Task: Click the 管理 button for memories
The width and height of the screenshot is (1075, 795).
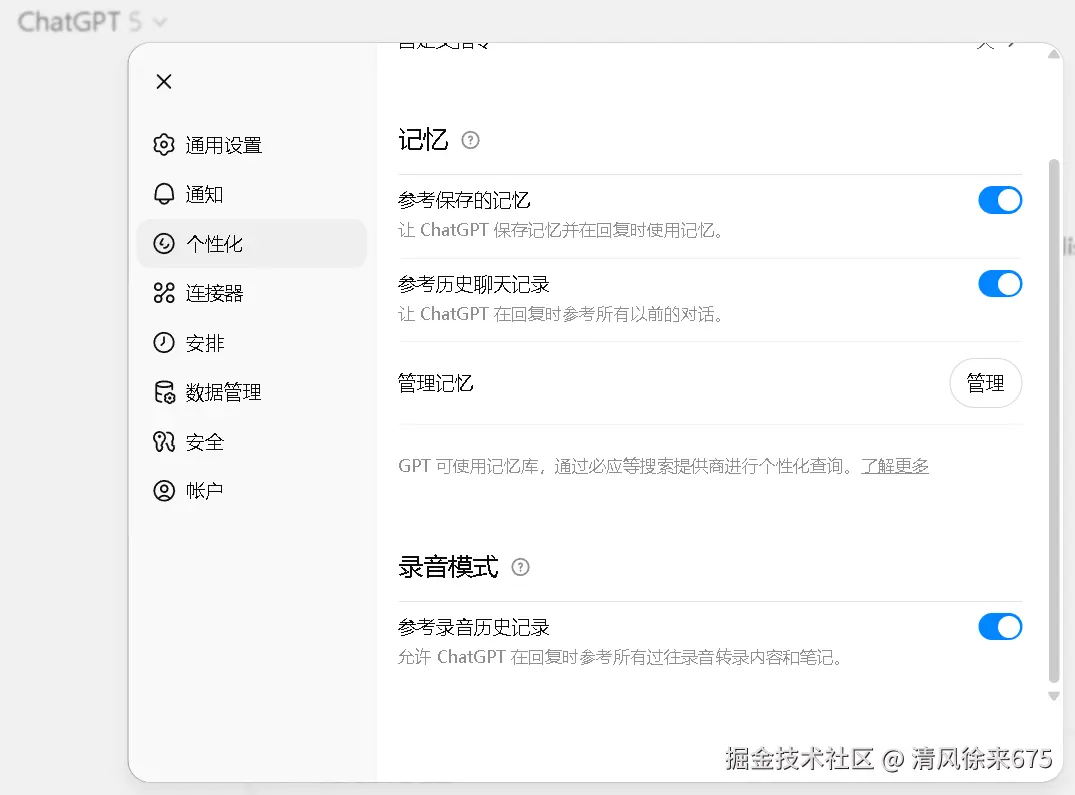Action: [985, 383]
